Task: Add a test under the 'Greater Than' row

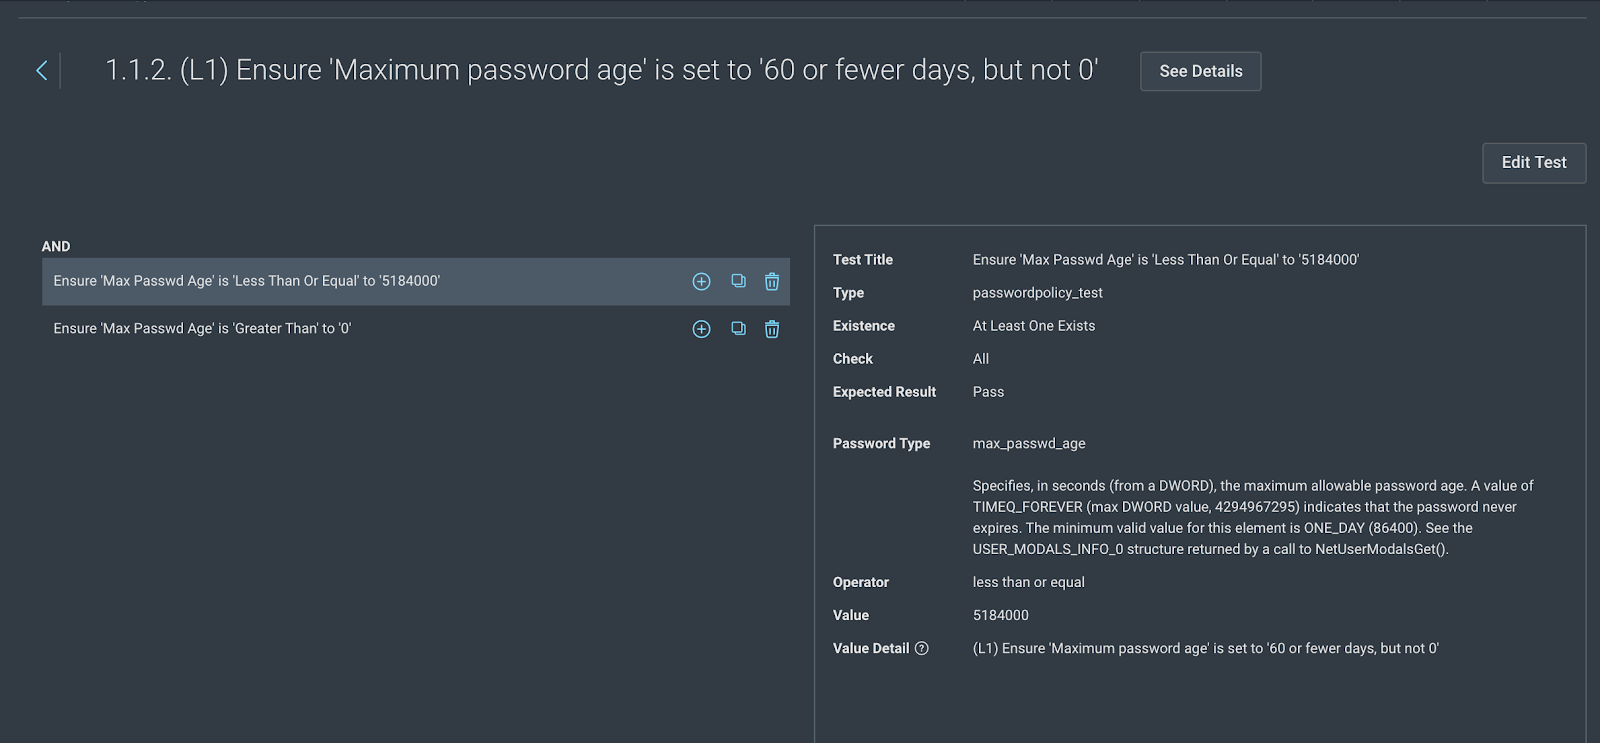Action: point(701,329)
